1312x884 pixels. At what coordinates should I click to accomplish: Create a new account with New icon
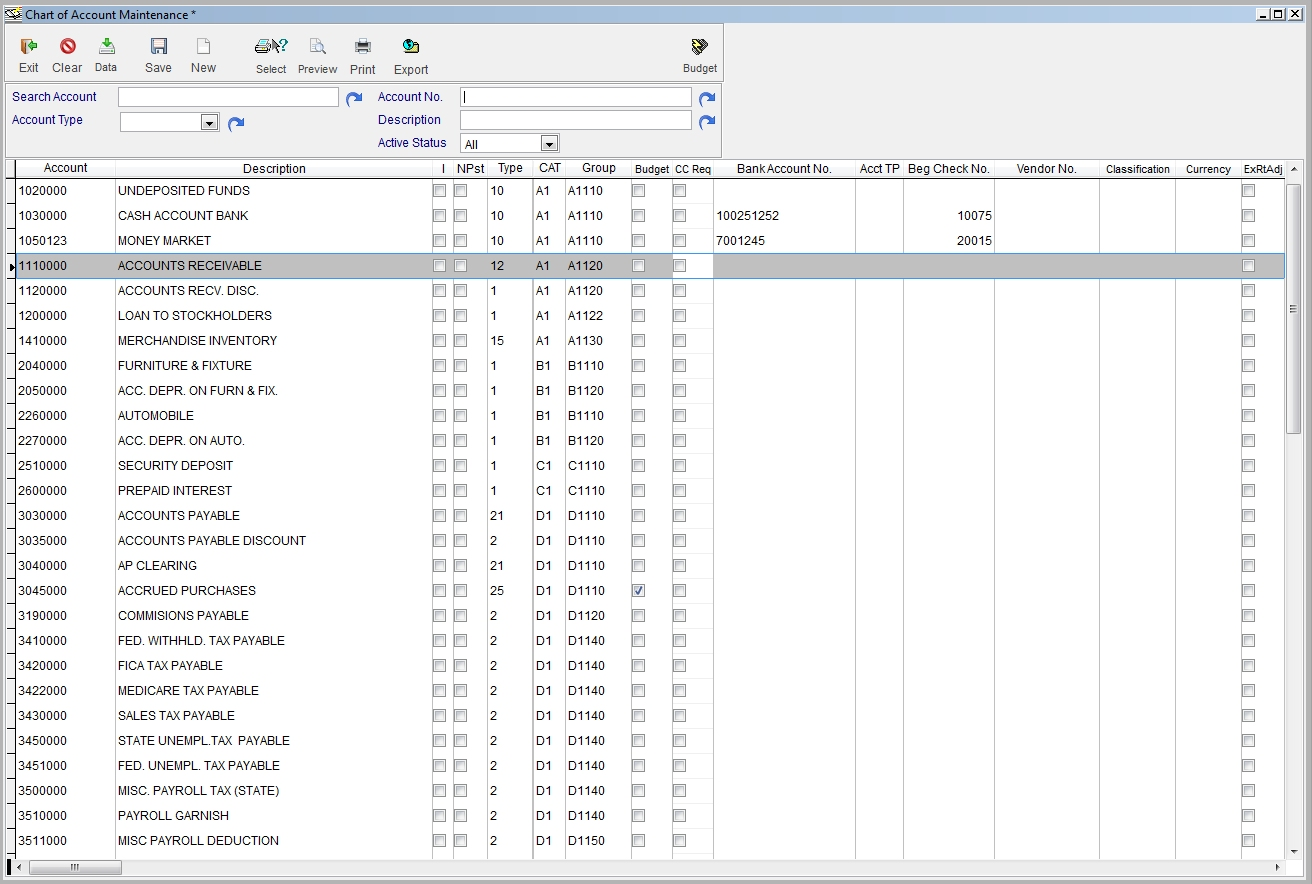[203, 47]
